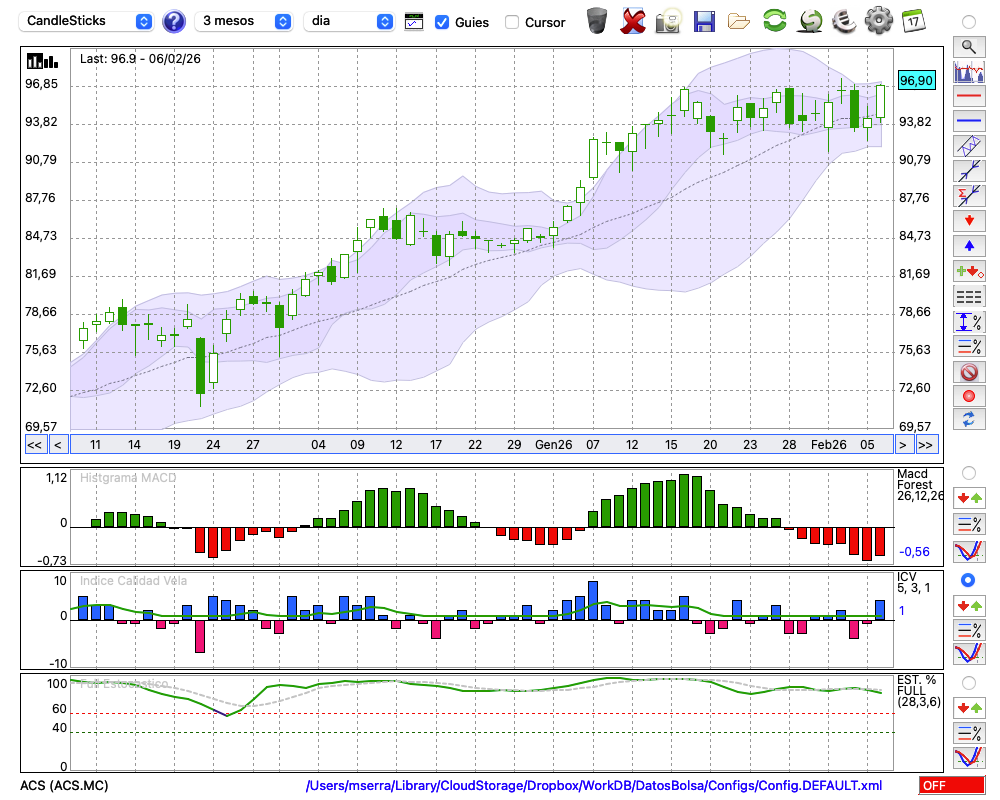Screen dimensions: 1000x800
Task: Select radio button for MACD panel
Action: coord(969,473)
